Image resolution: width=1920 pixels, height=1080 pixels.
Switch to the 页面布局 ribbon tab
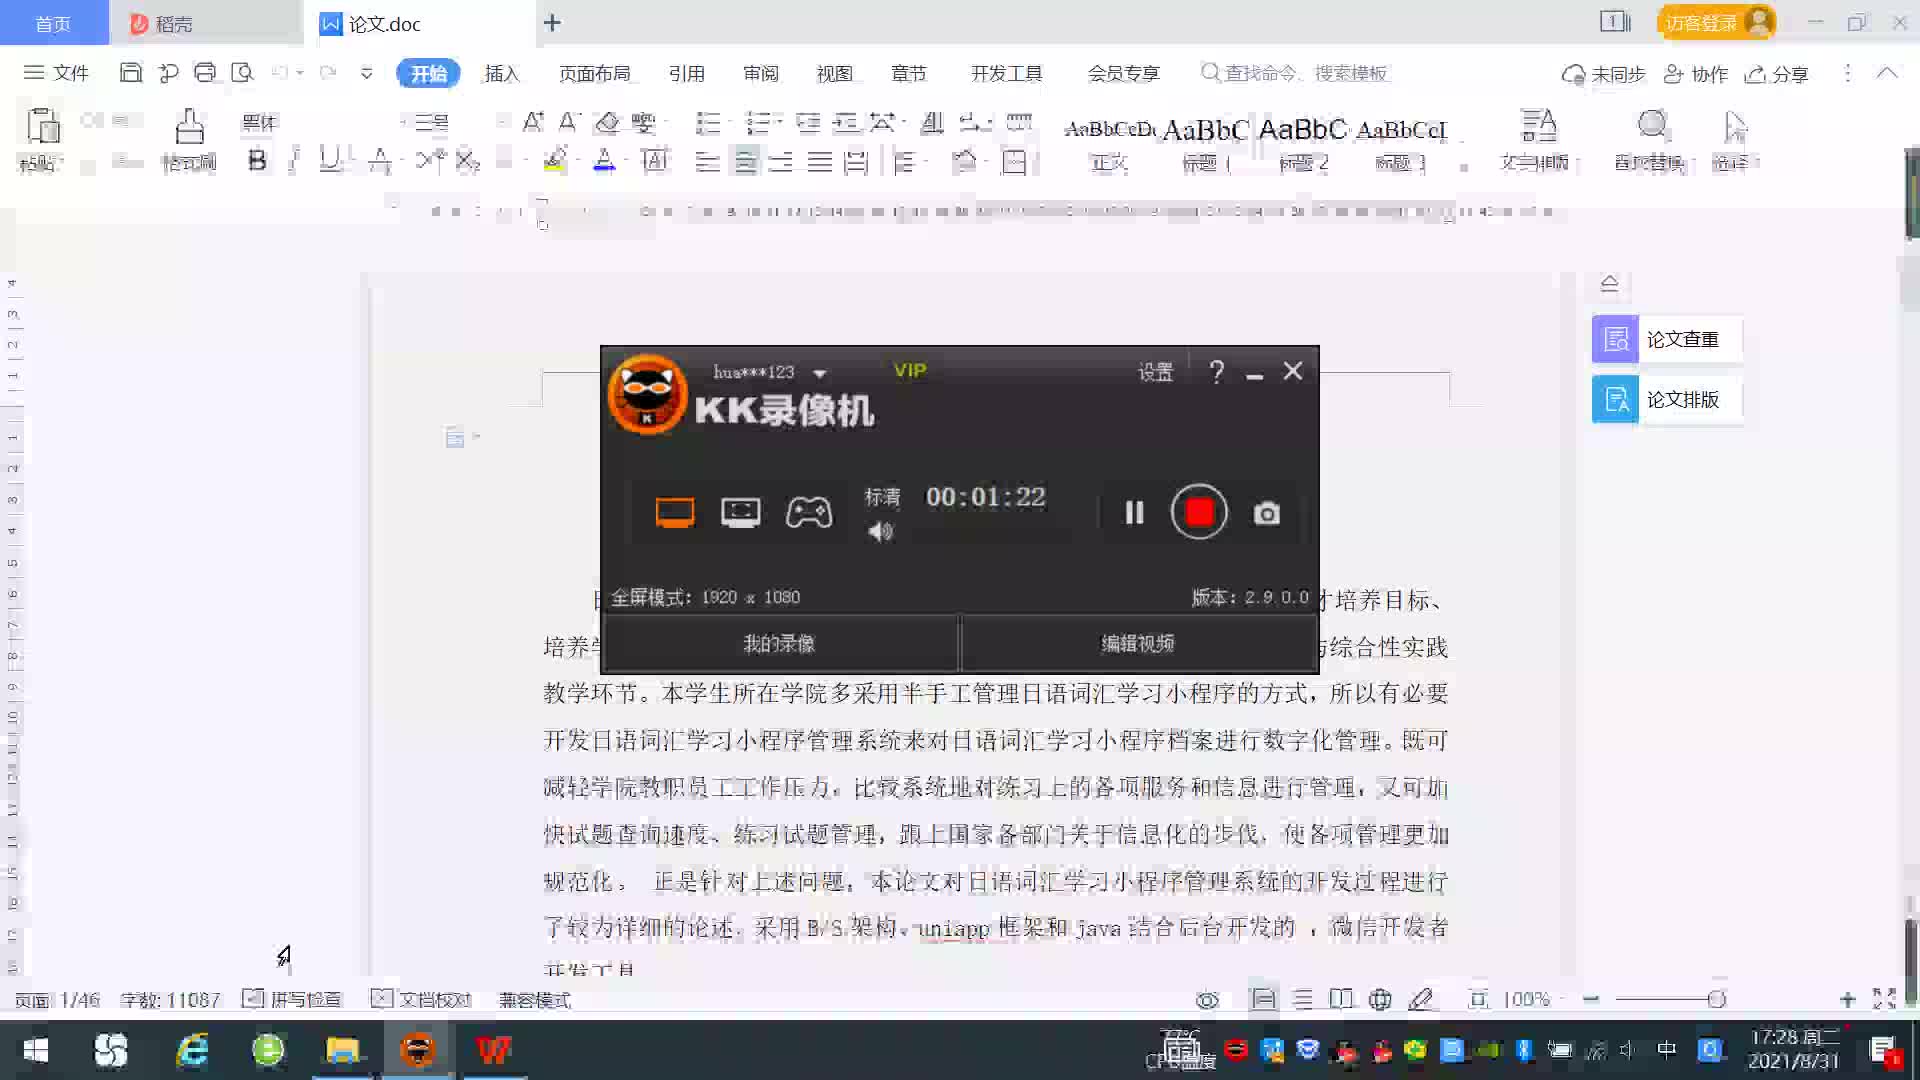tap(594, 73)
